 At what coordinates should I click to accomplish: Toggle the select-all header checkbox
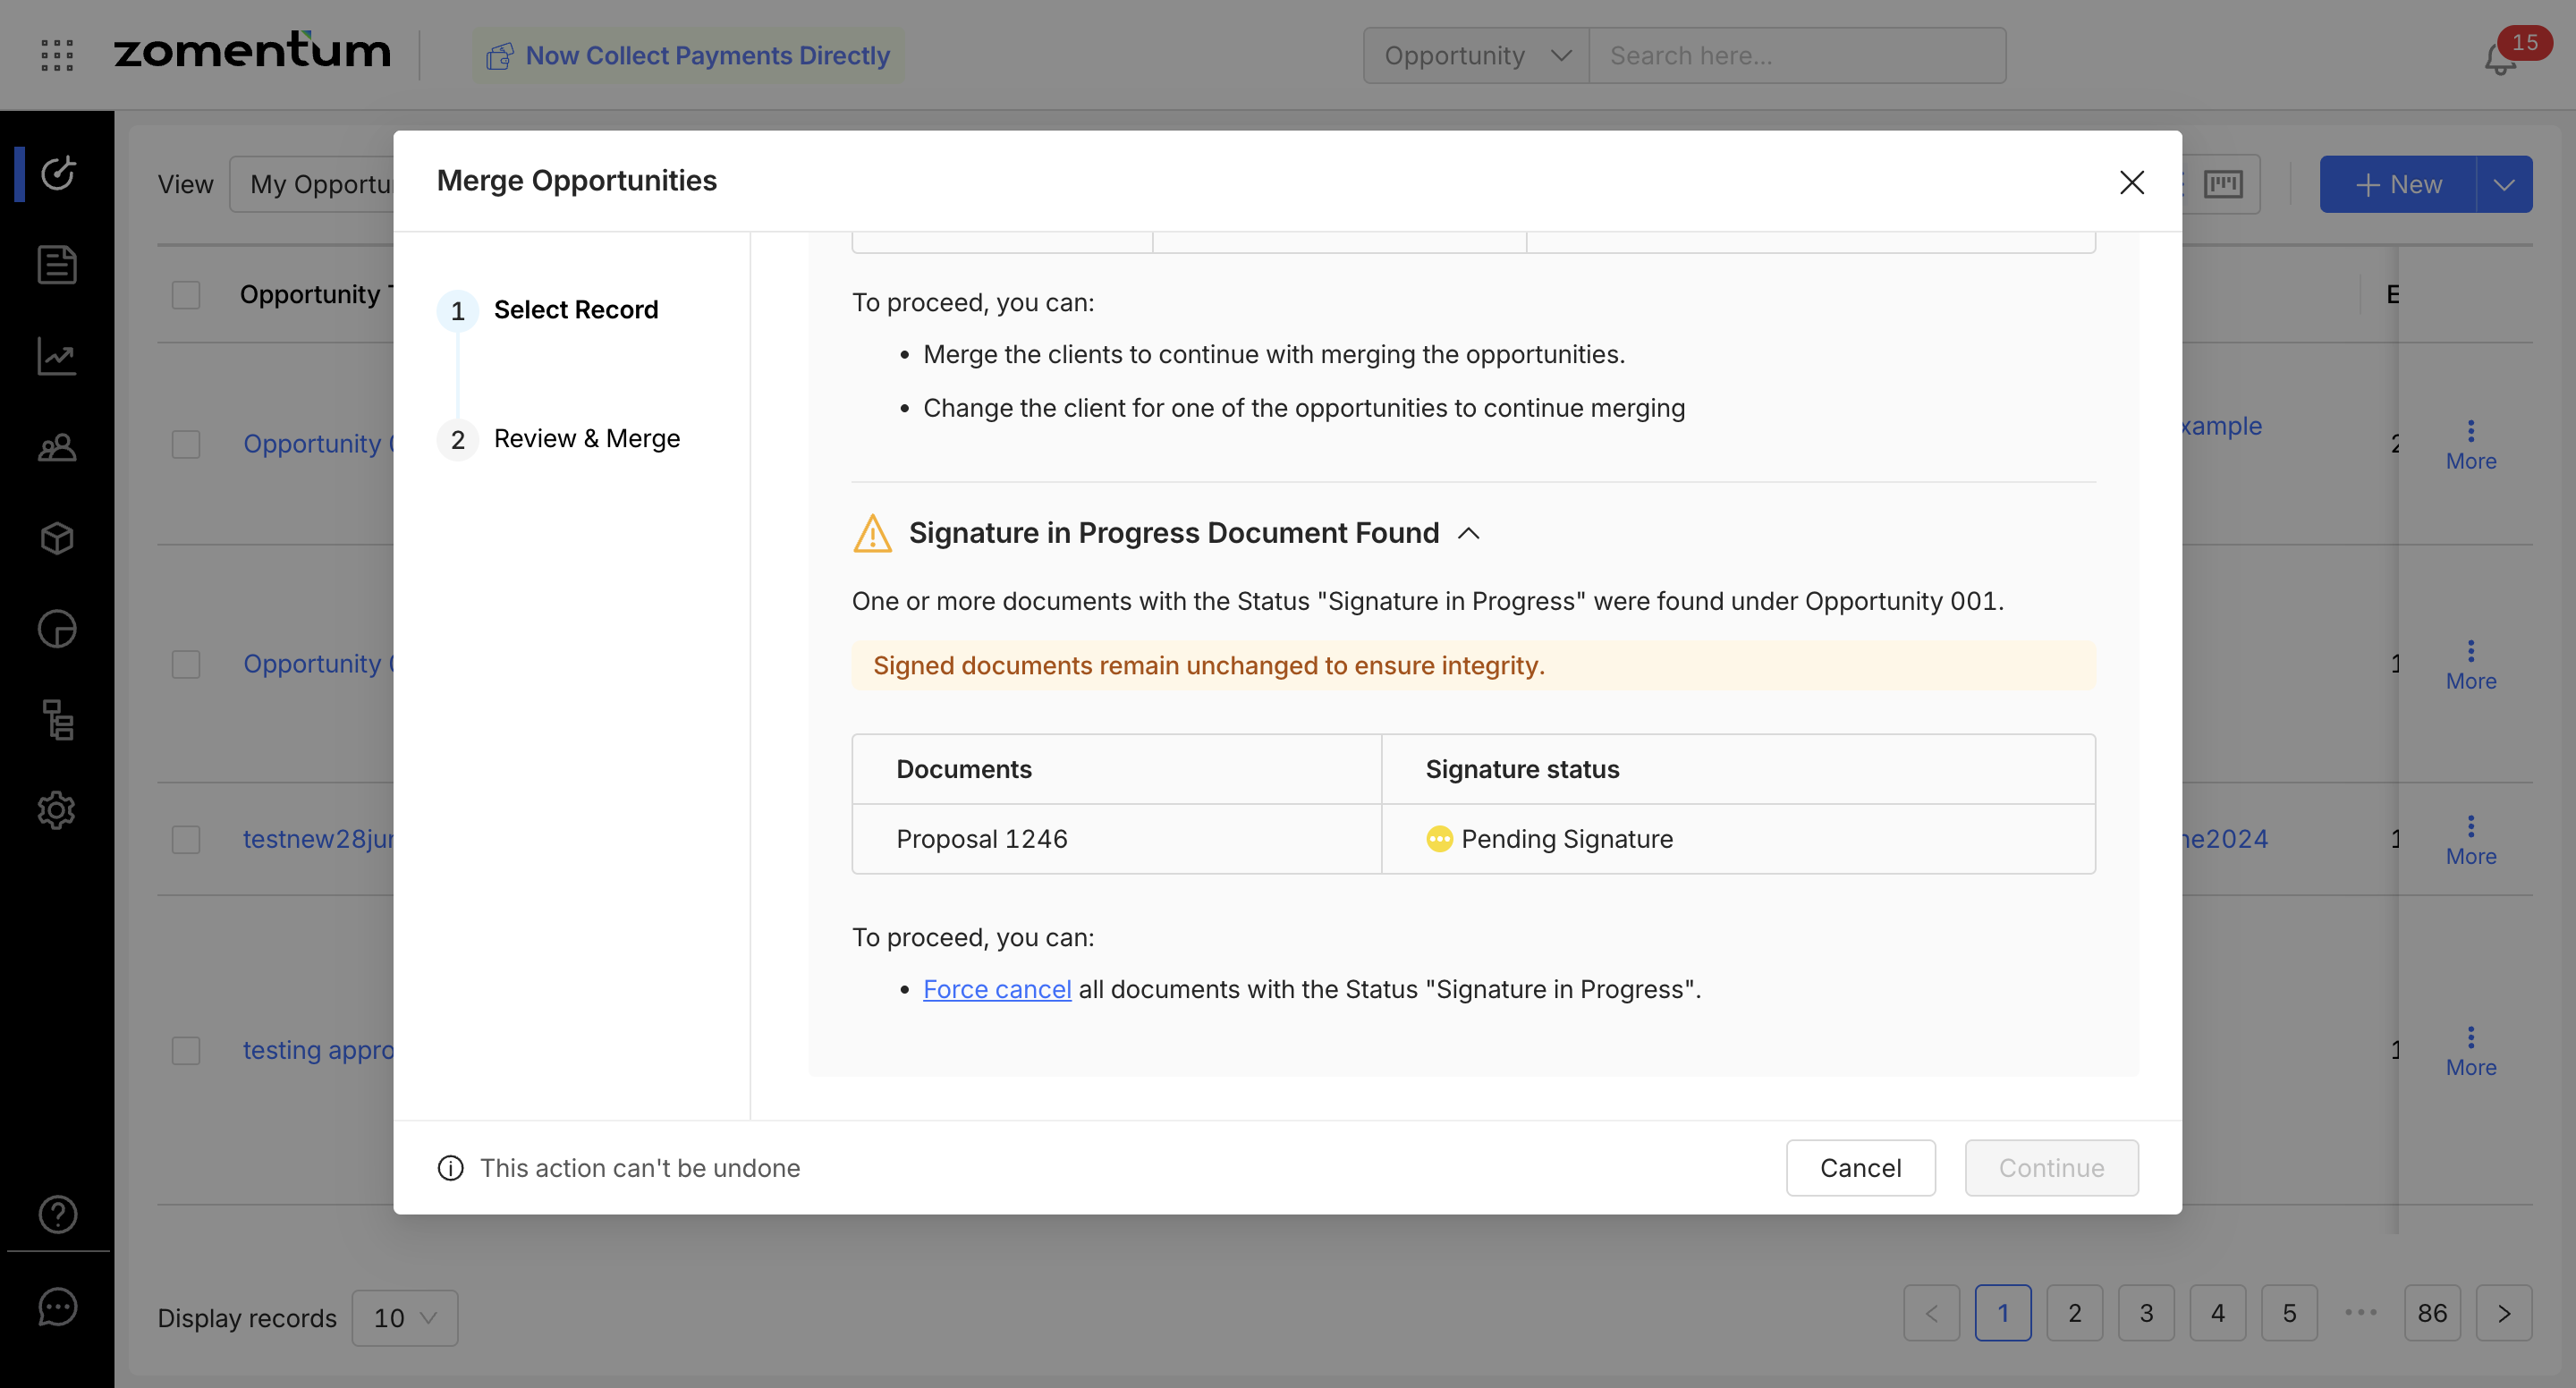(186, 295)
